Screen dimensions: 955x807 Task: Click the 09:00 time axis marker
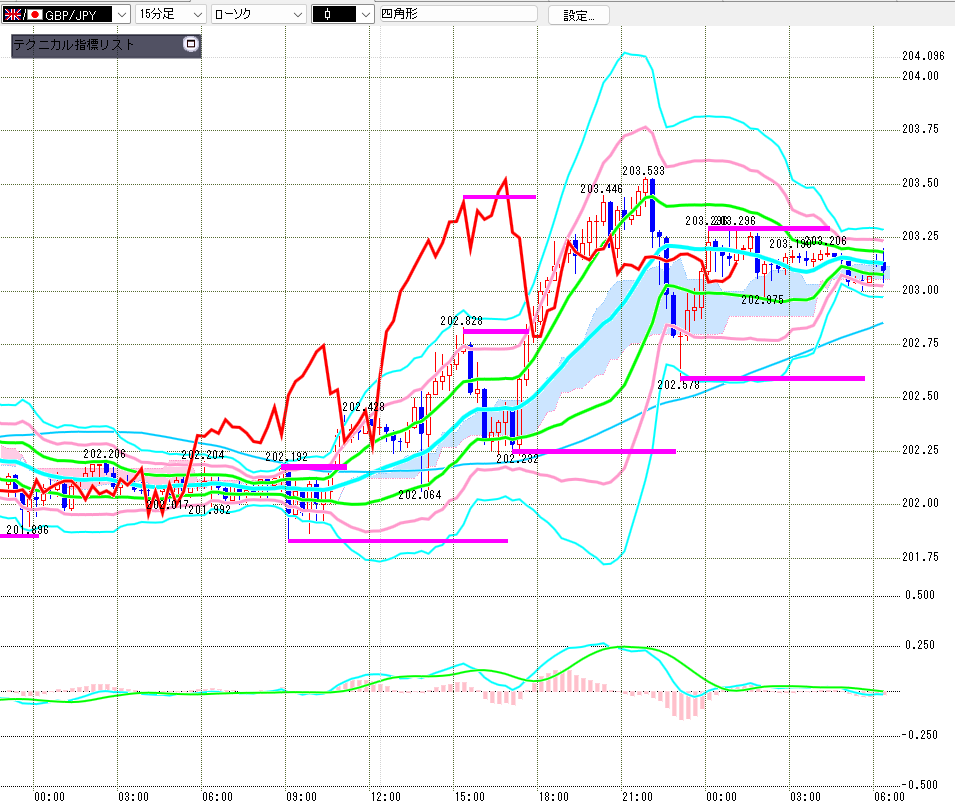(301, 796)
